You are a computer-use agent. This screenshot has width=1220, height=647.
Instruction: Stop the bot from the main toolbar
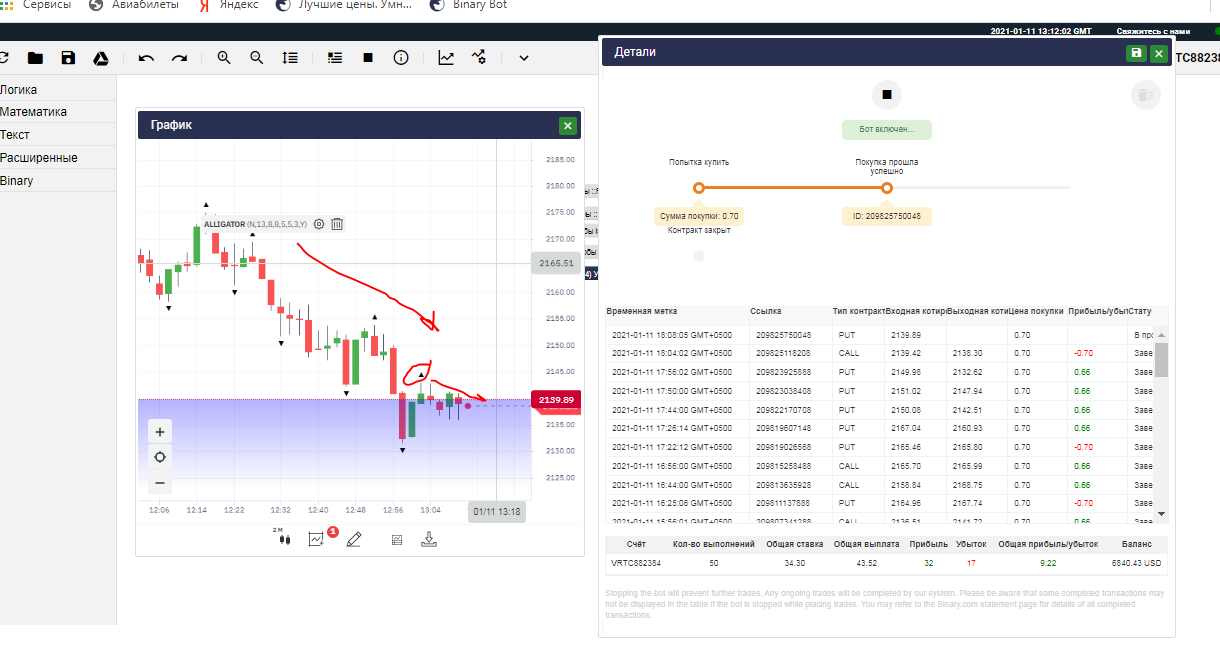coord(368,58)
